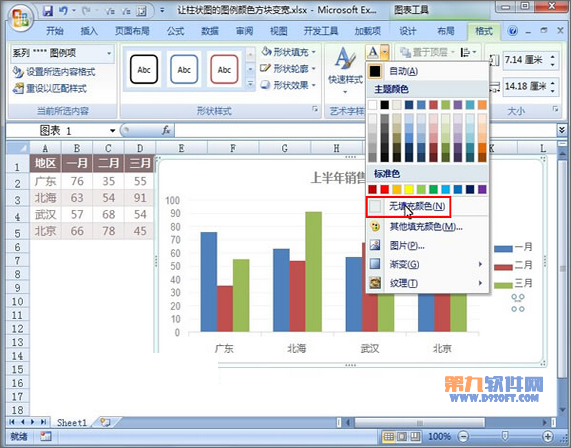The image size is (571, 448).
Task: Zoom out with the minus button
Action: coord(463,436)
